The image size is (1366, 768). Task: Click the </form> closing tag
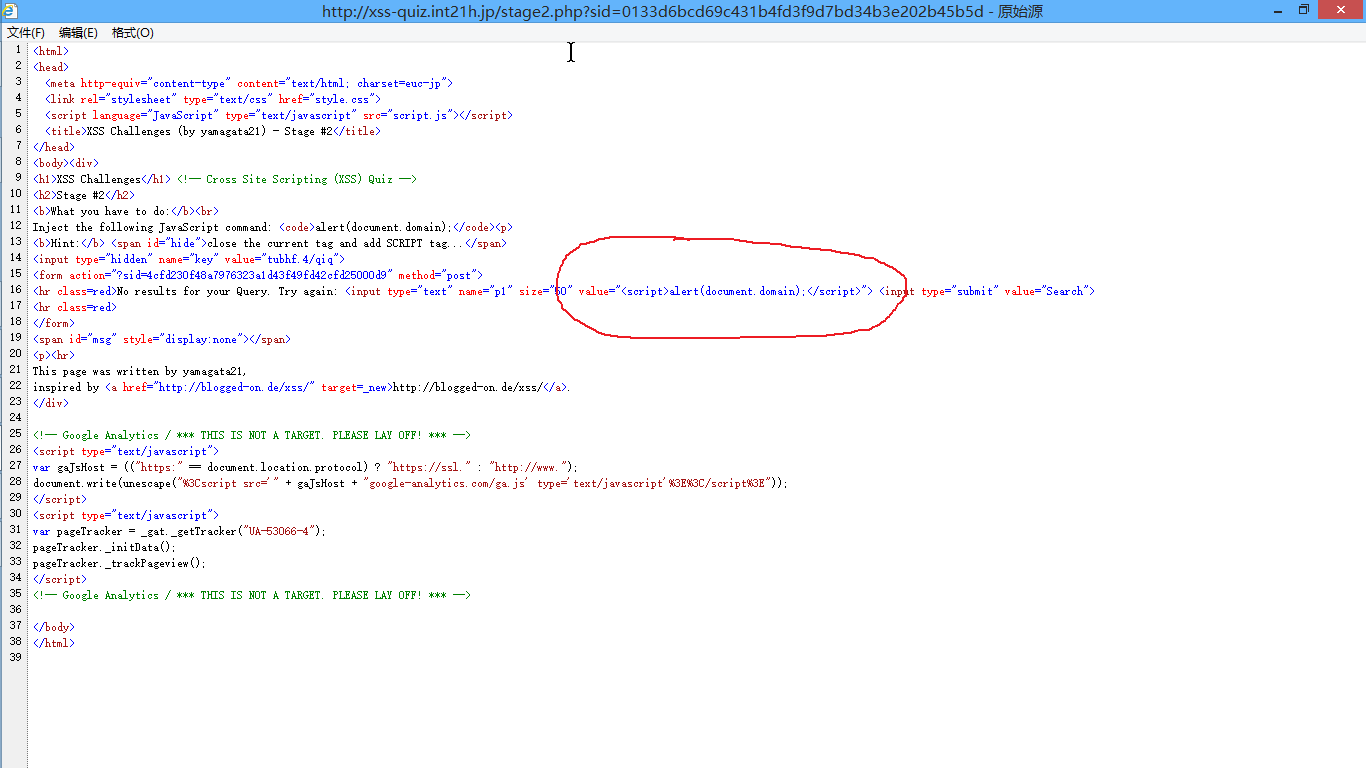tap(54, 323)
